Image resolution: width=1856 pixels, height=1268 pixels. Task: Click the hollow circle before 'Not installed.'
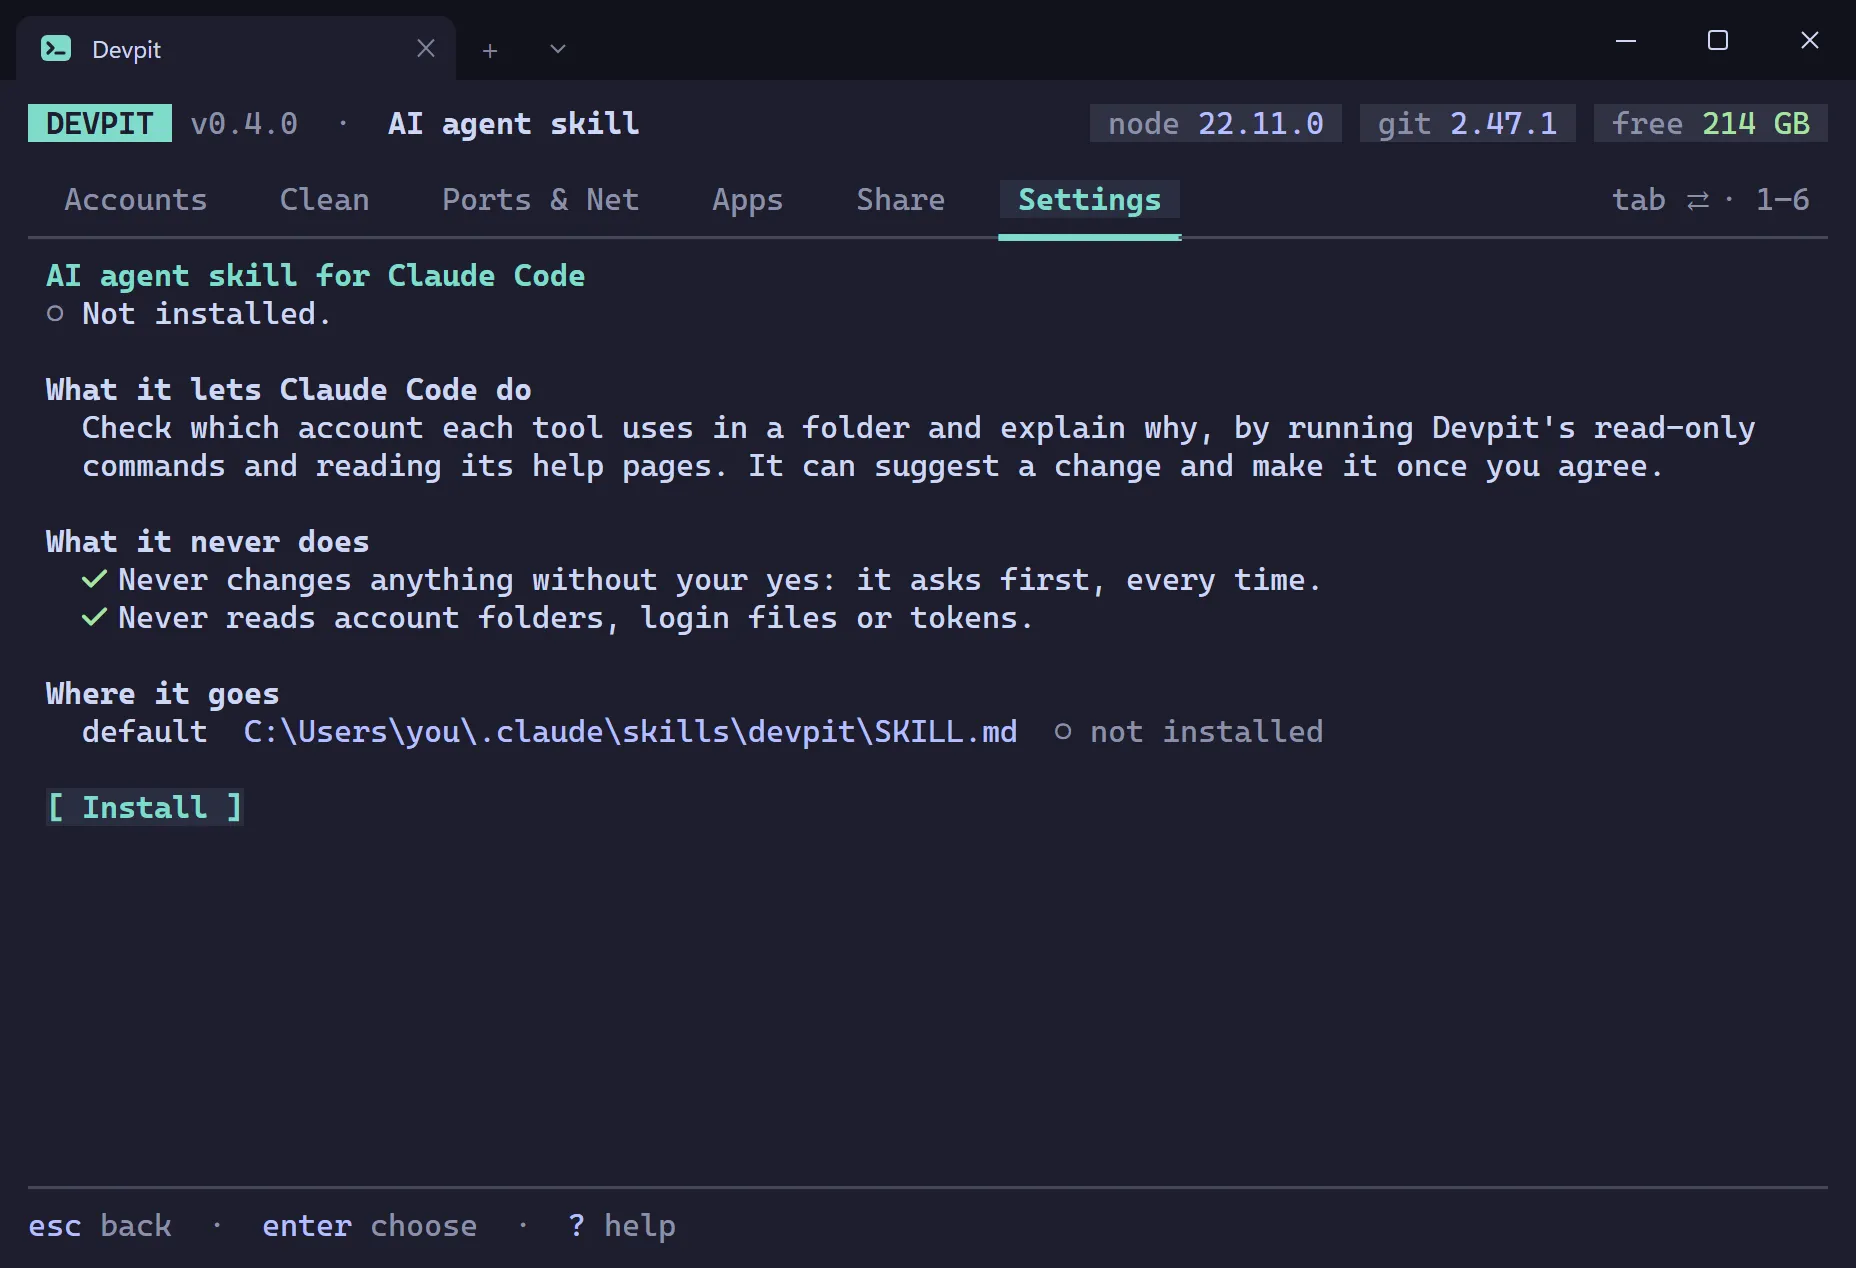coord(55,314)
